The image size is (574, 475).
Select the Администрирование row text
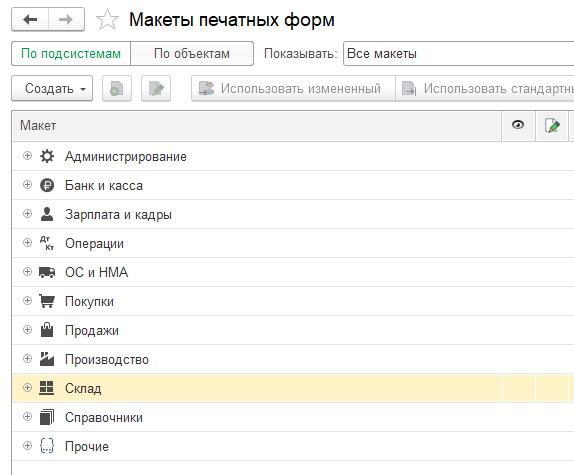tap(126, 157)
